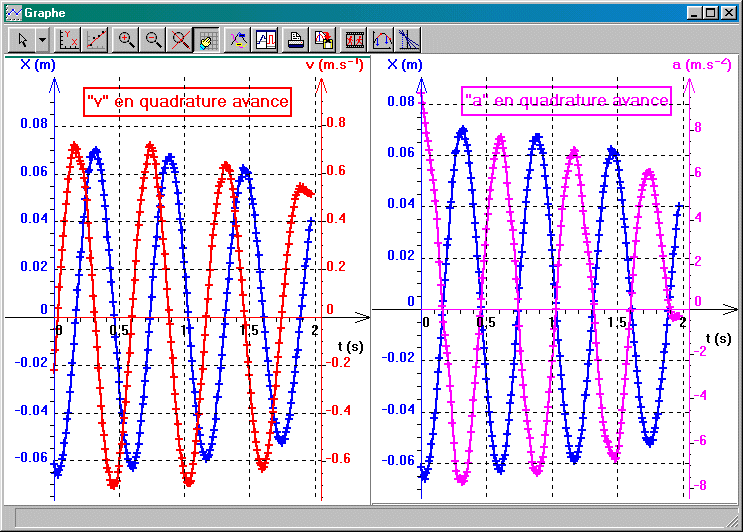
Task: Open the pointer tool dropdown arrow
Action: [x=41, y=40]
